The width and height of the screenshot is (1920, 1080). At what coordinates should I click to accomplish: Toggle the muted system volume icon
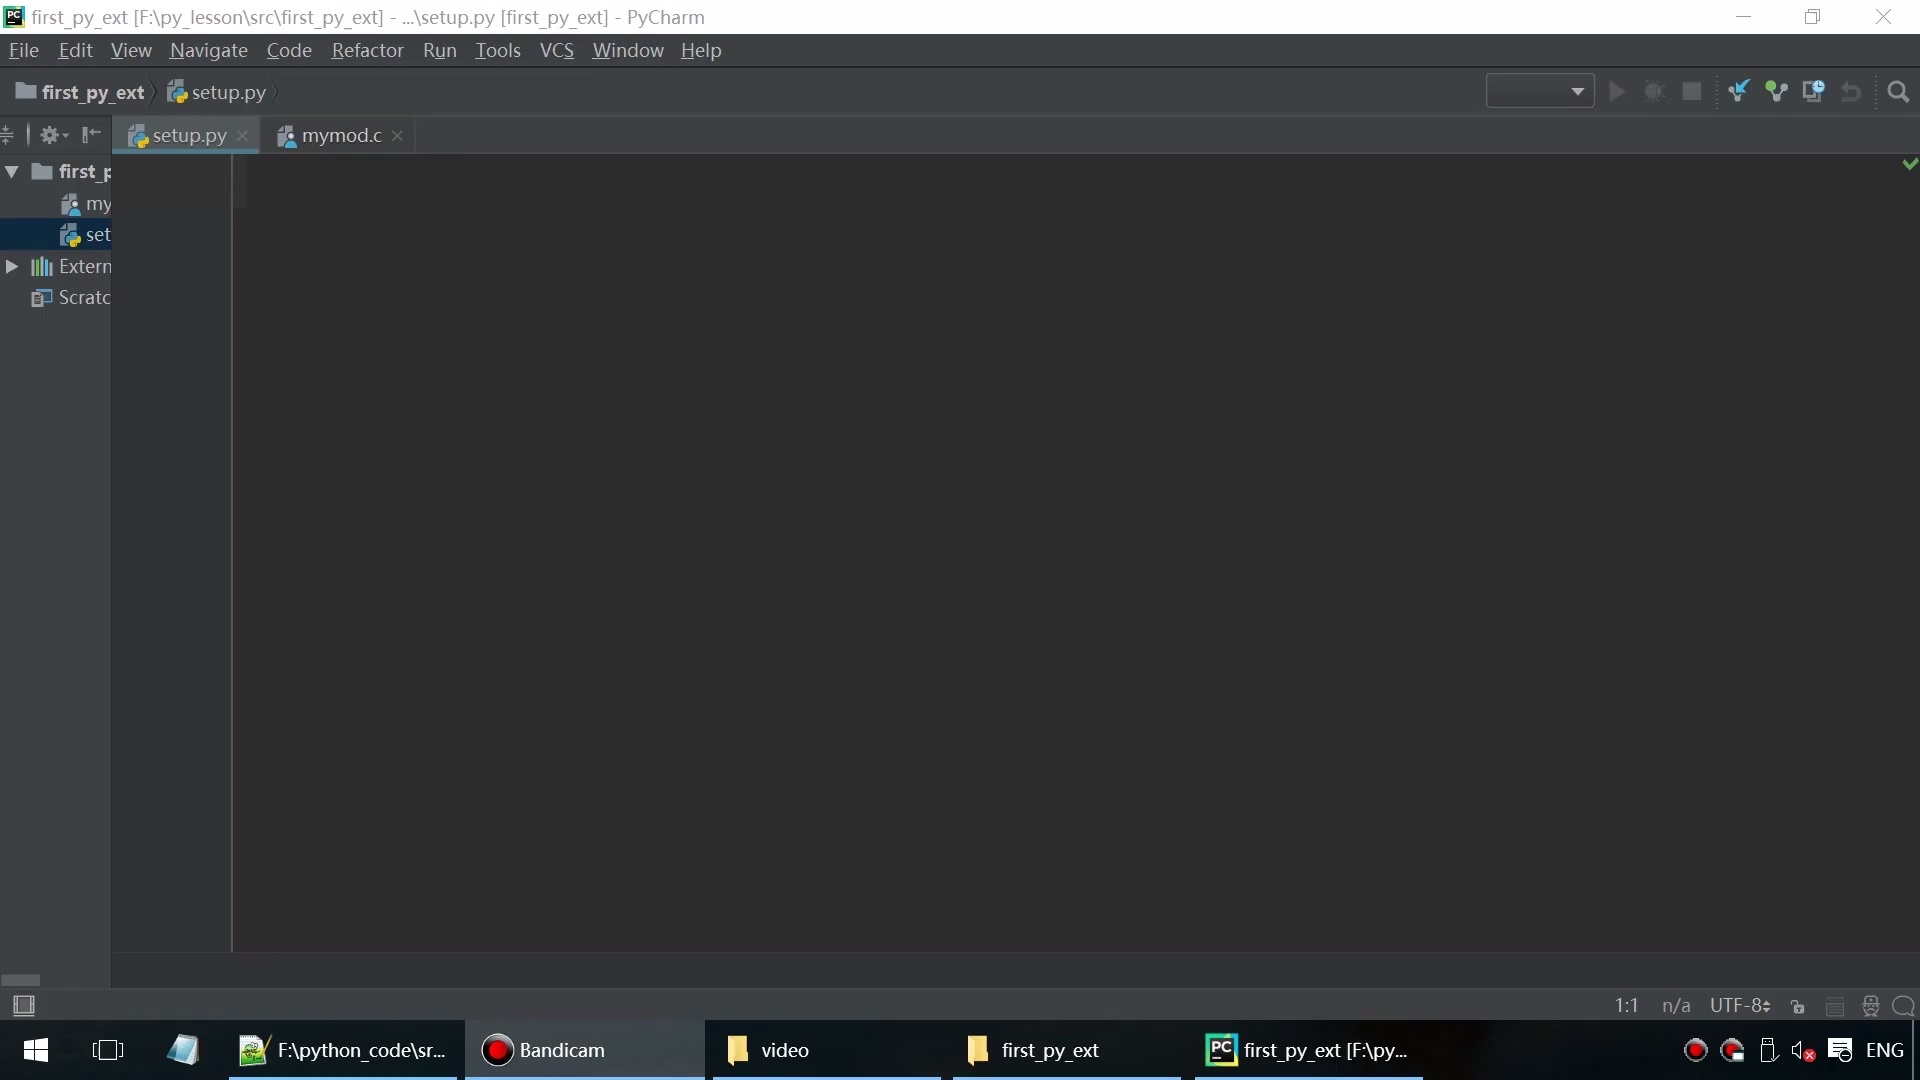click(x=1803, y=1051)
